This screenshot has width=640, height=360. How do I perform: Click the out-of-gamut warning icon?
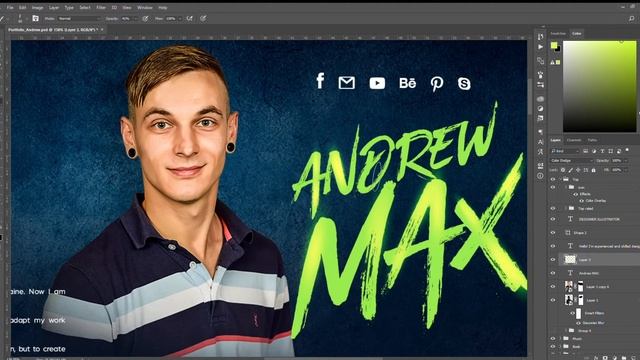553,62
